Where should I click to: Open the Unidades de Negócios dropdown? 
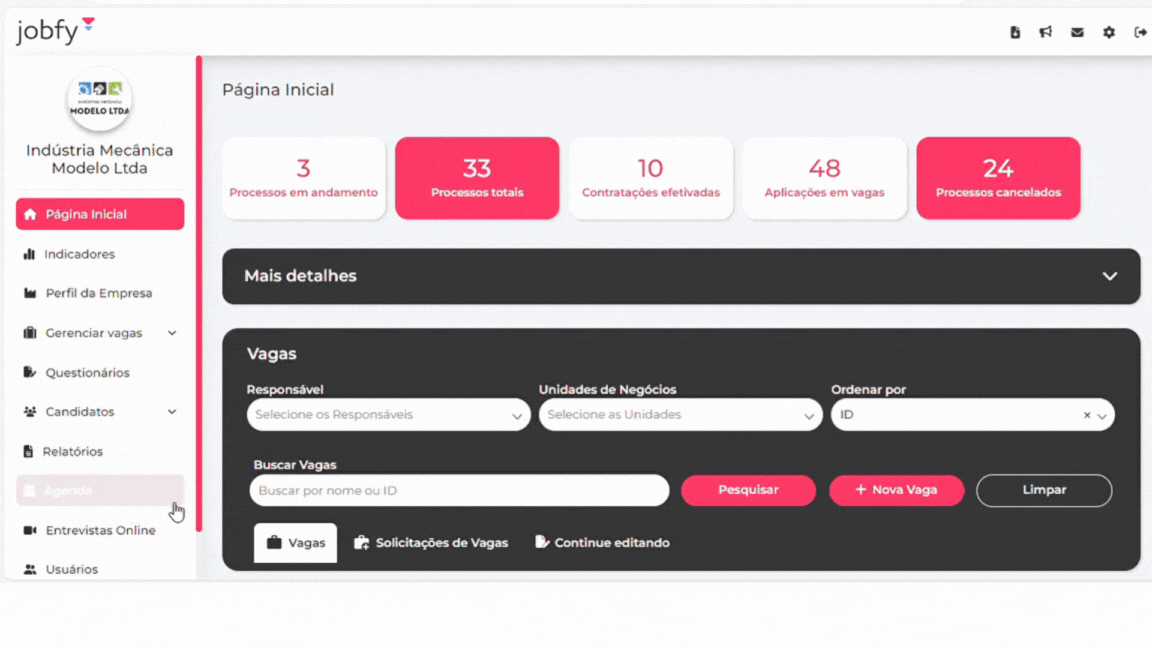680,415
